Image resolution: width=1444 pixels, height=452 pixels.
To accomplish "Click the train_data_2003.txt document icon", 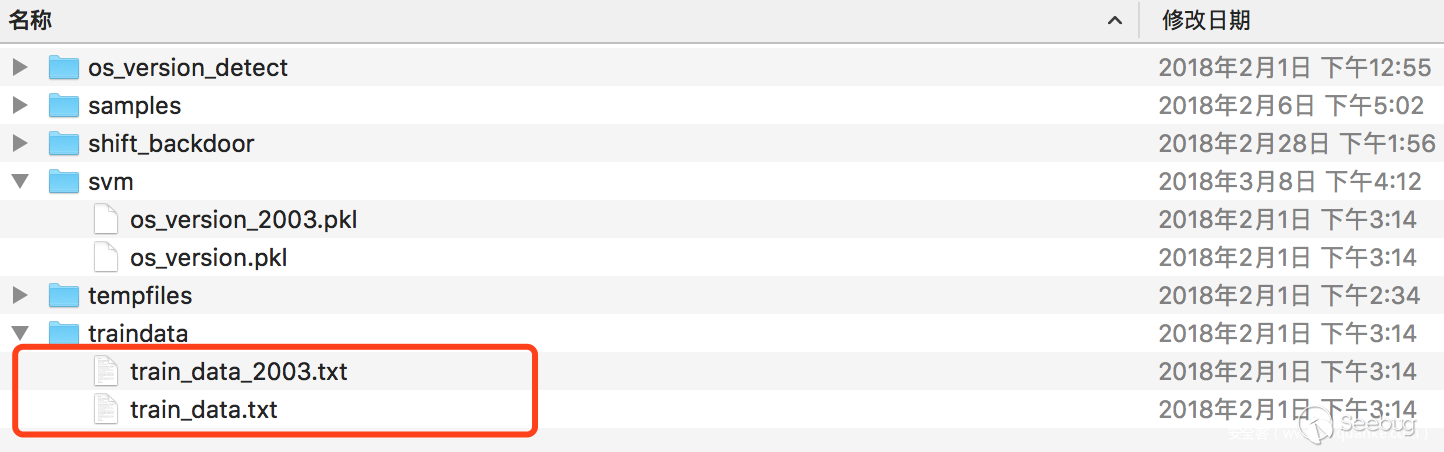I will point(105,372).
